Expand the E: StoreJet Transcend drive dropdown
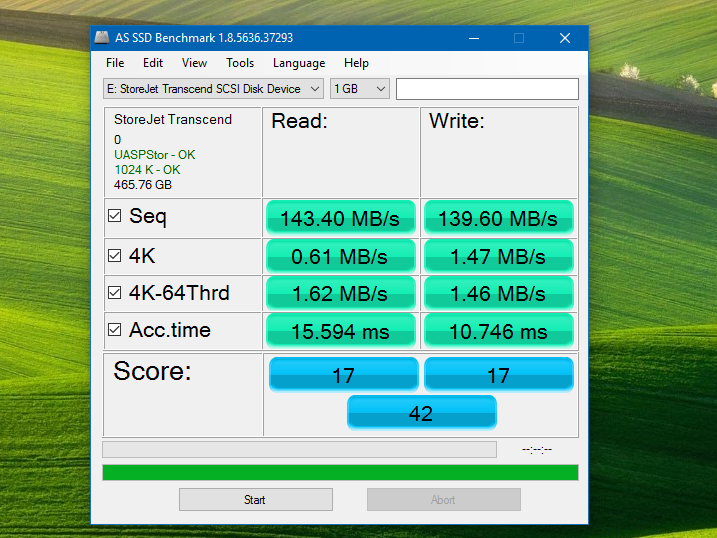717x538 pixels. [x=213, y=89]
